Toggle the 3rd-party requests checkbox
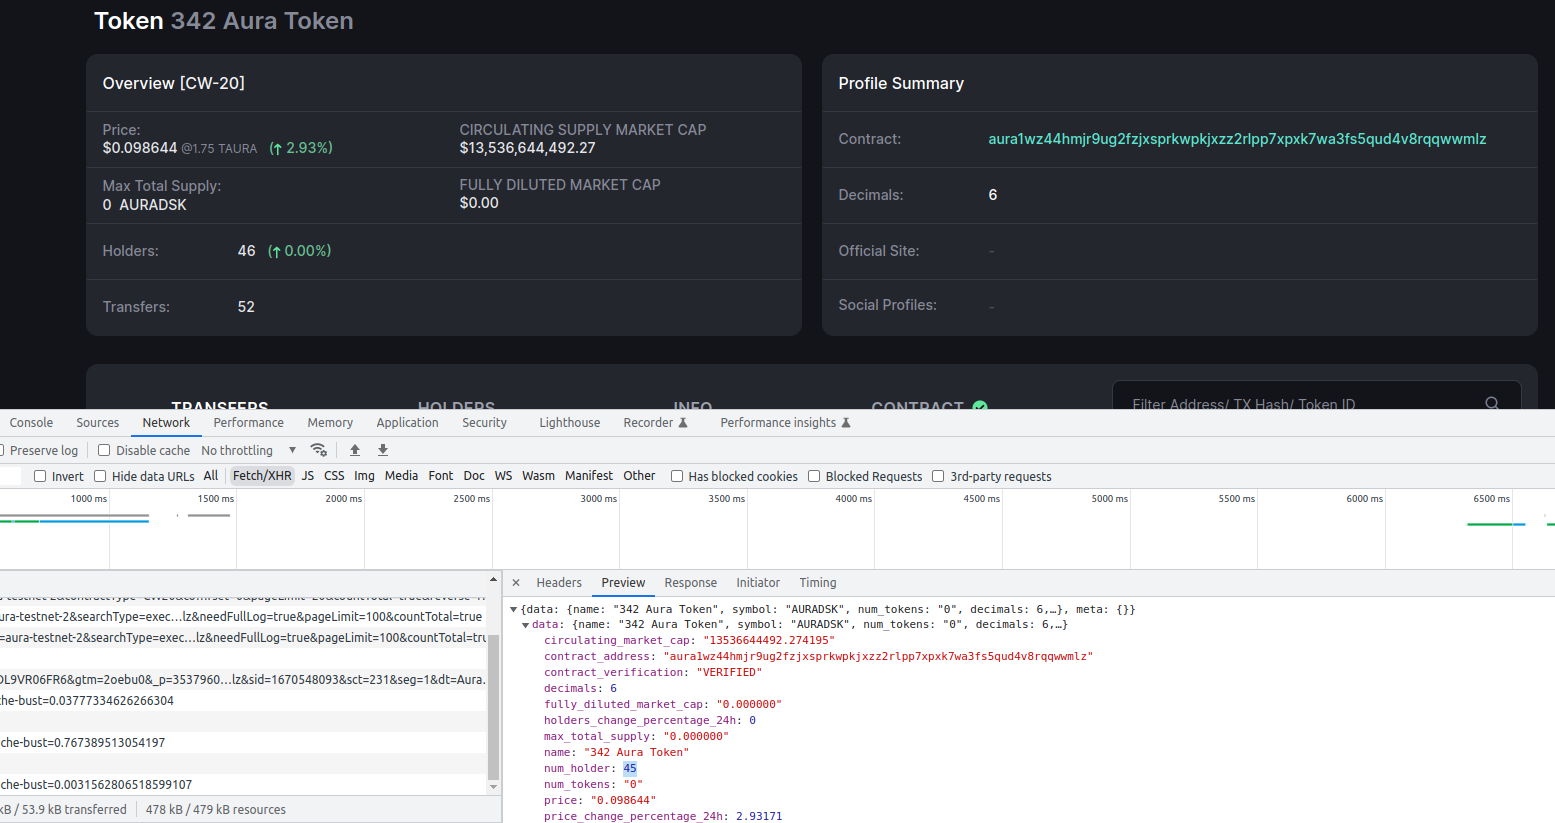Screen dimensions: 1555x823 pos(938,476)
